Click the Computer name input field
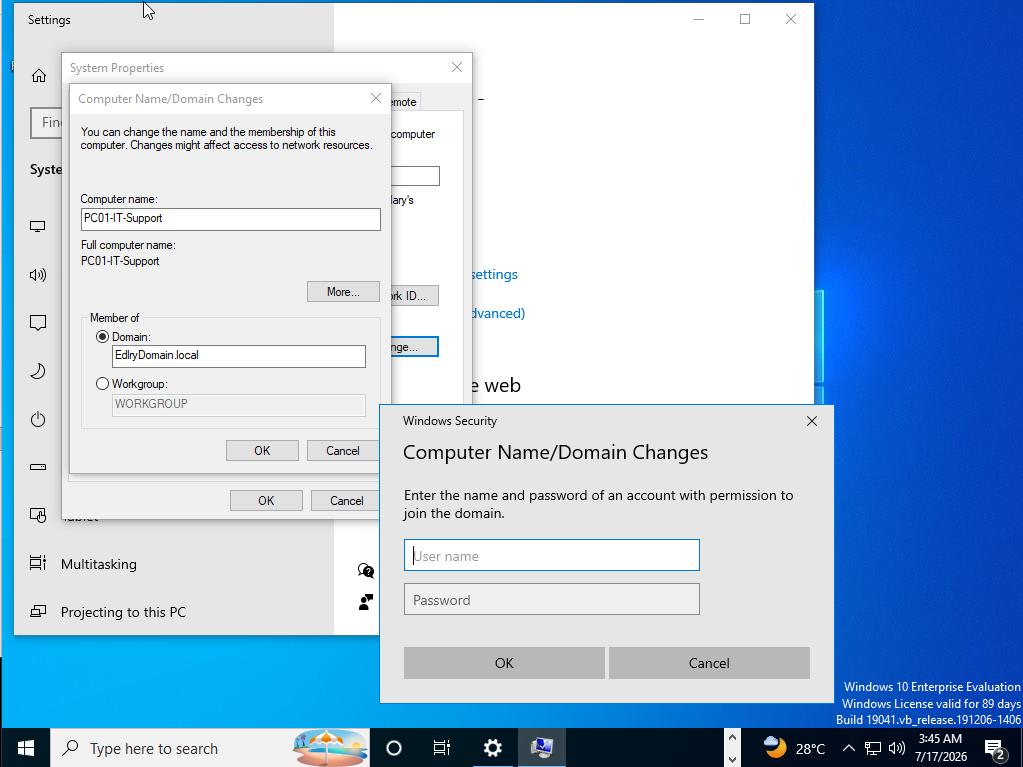The image size is (1023, 767). pos(231,218)
